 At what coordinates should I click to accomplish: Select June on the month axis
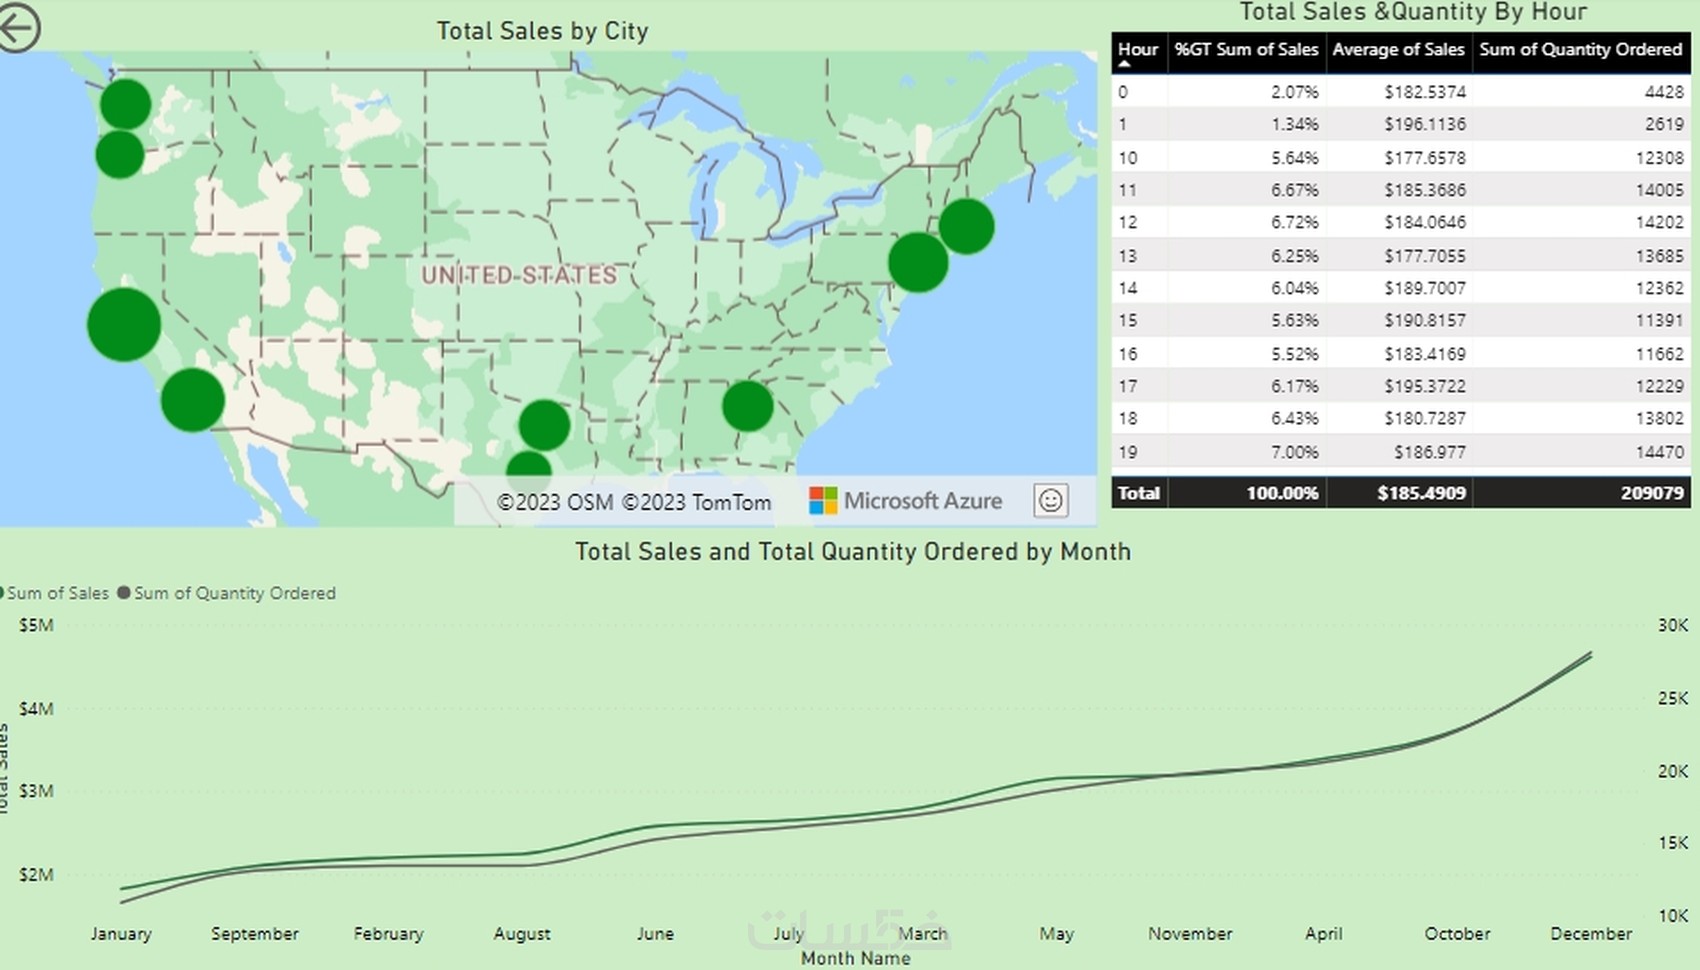(655, 933)
